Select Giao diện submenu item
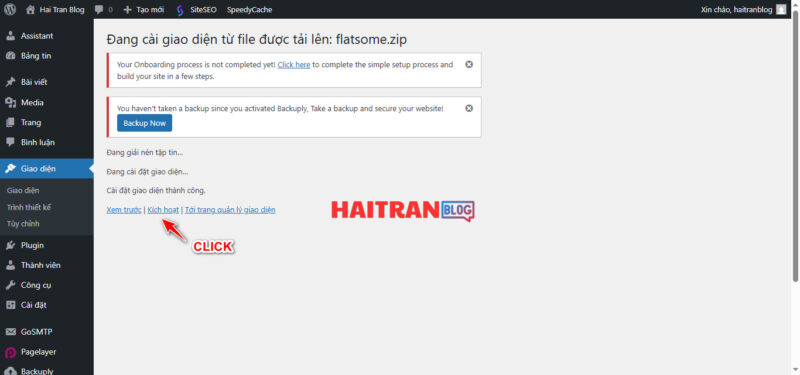 (x=23, y=191)
